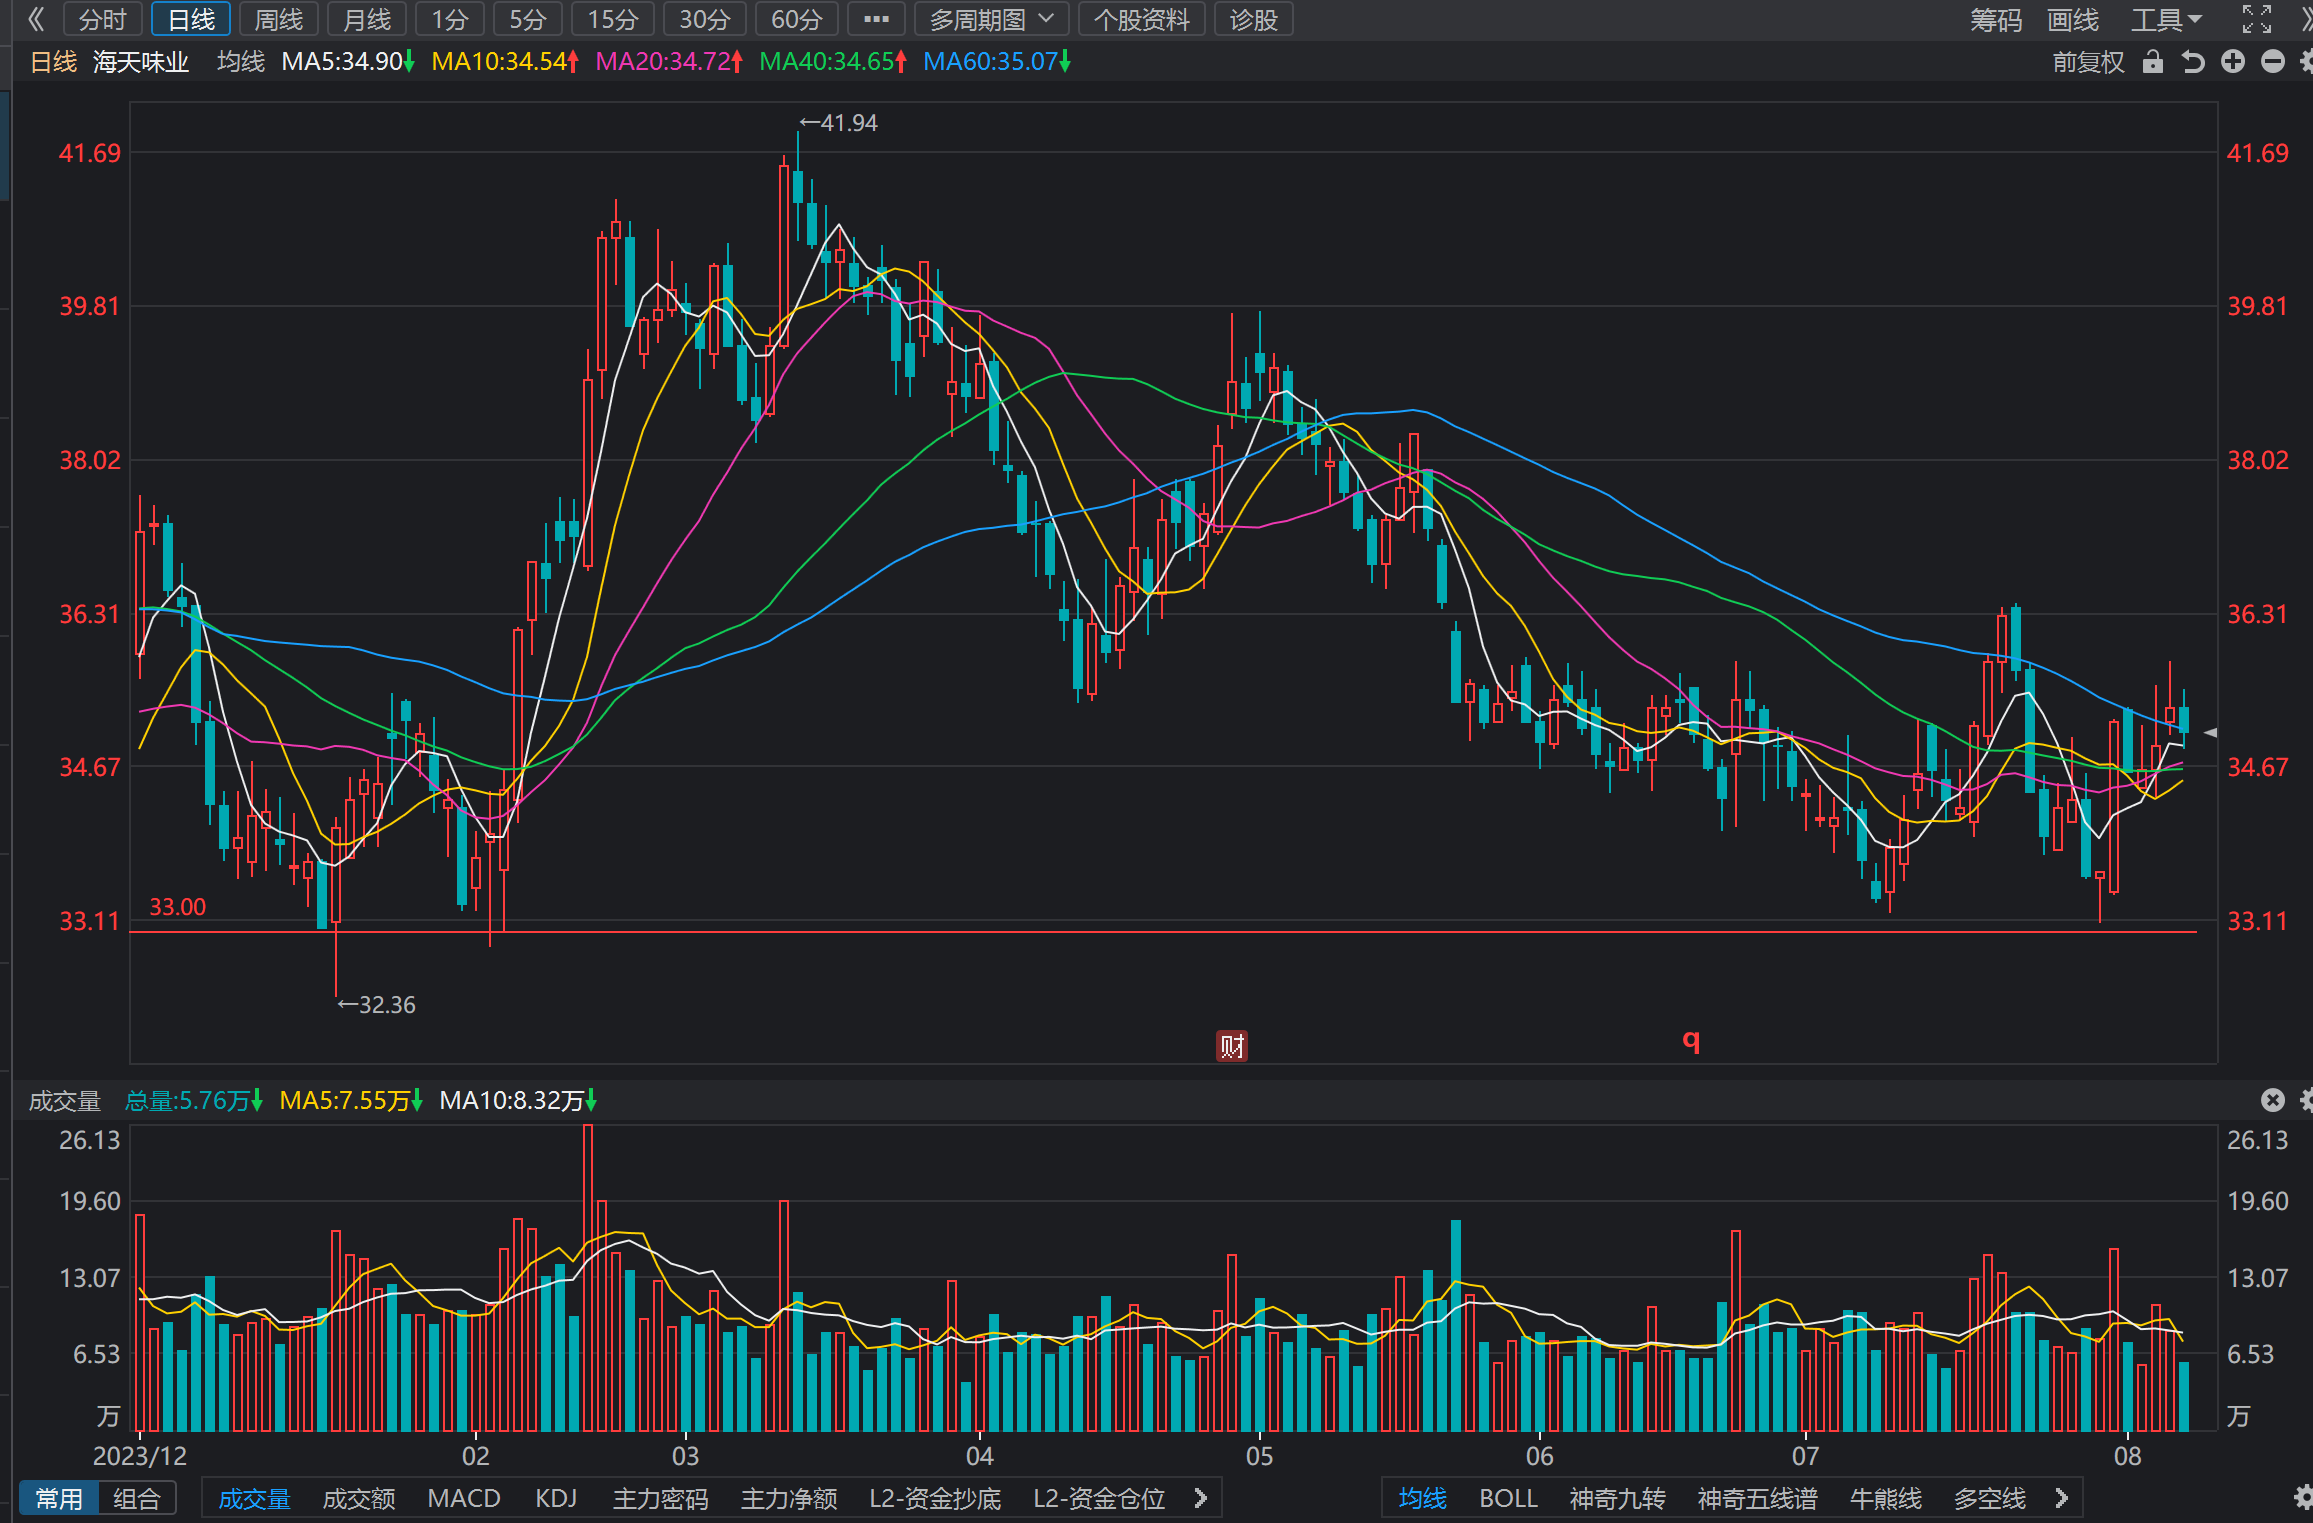Click the MA5:34.90 indicator label

pos(347,62)
